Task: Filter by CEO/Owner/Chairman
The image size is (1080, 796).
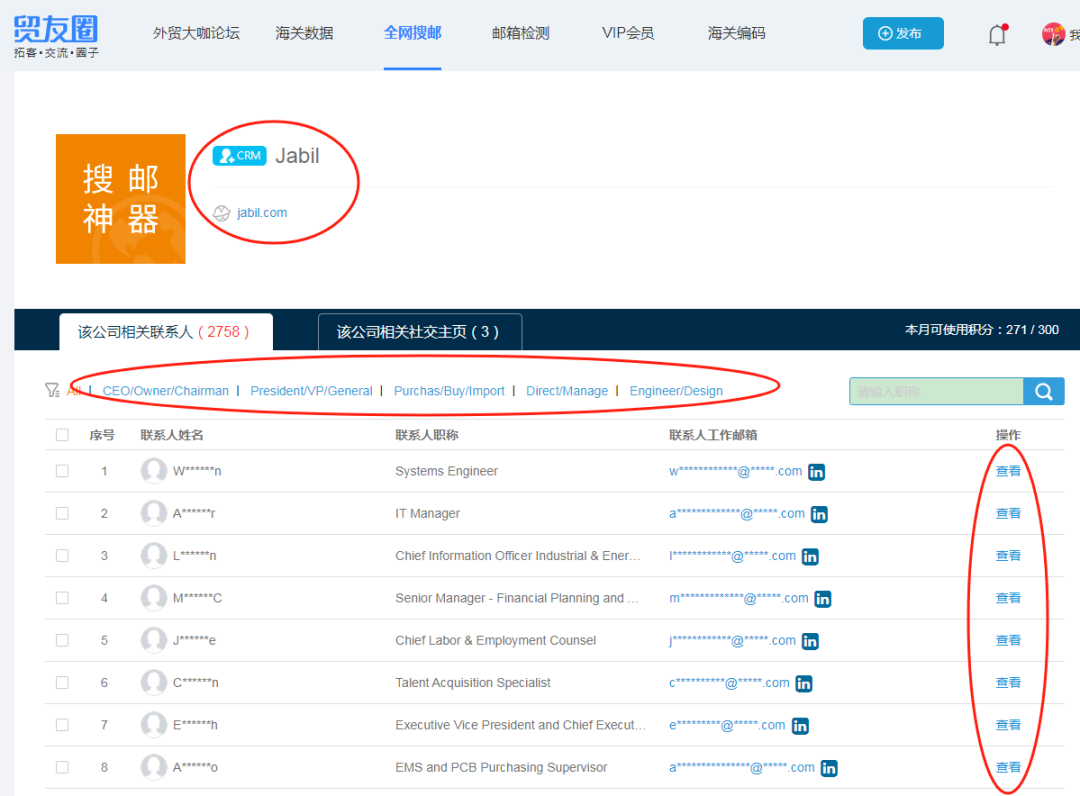Action: (x=166, y=391)
